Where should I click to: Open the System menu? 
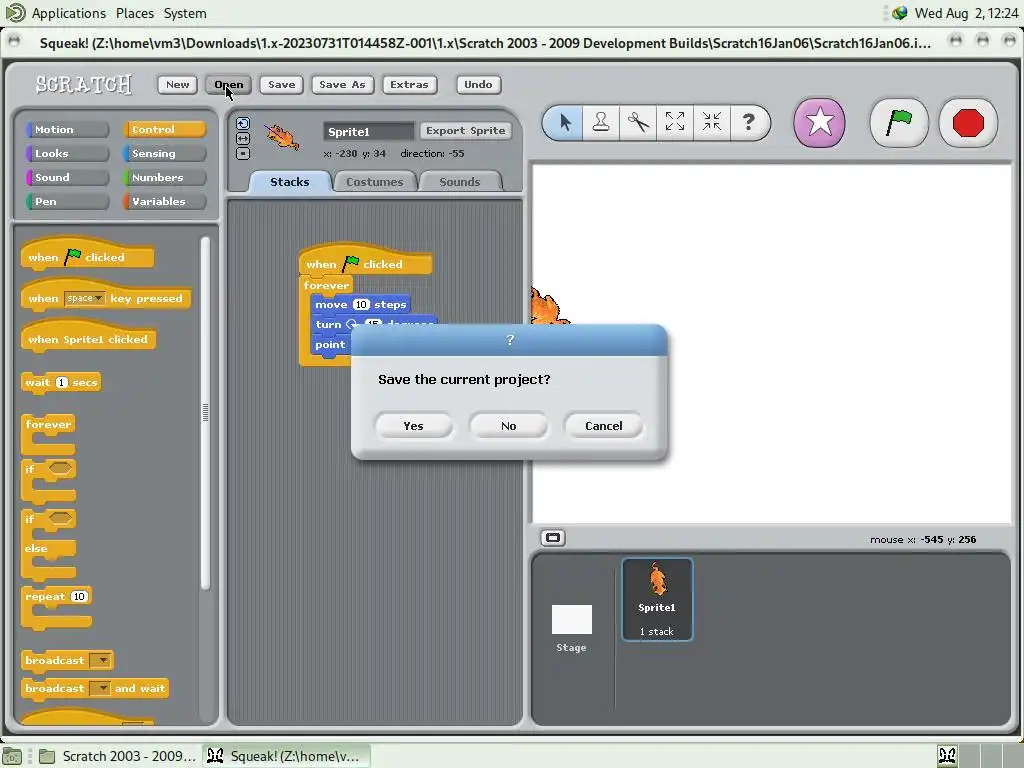(x=185, y=13)
